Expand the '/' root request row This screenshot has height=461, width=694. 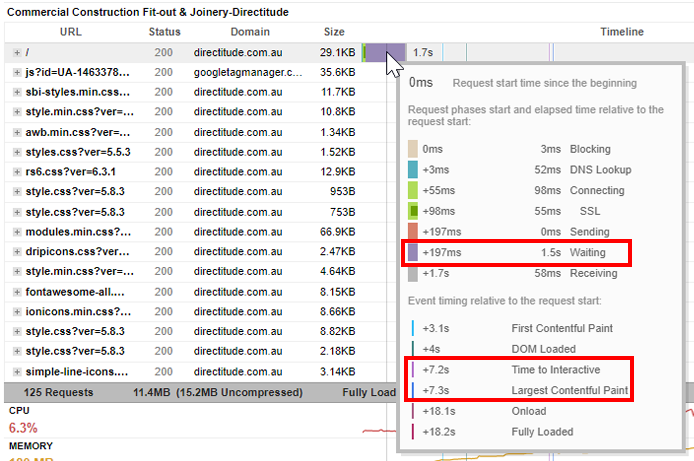click(x=17, y=53)
